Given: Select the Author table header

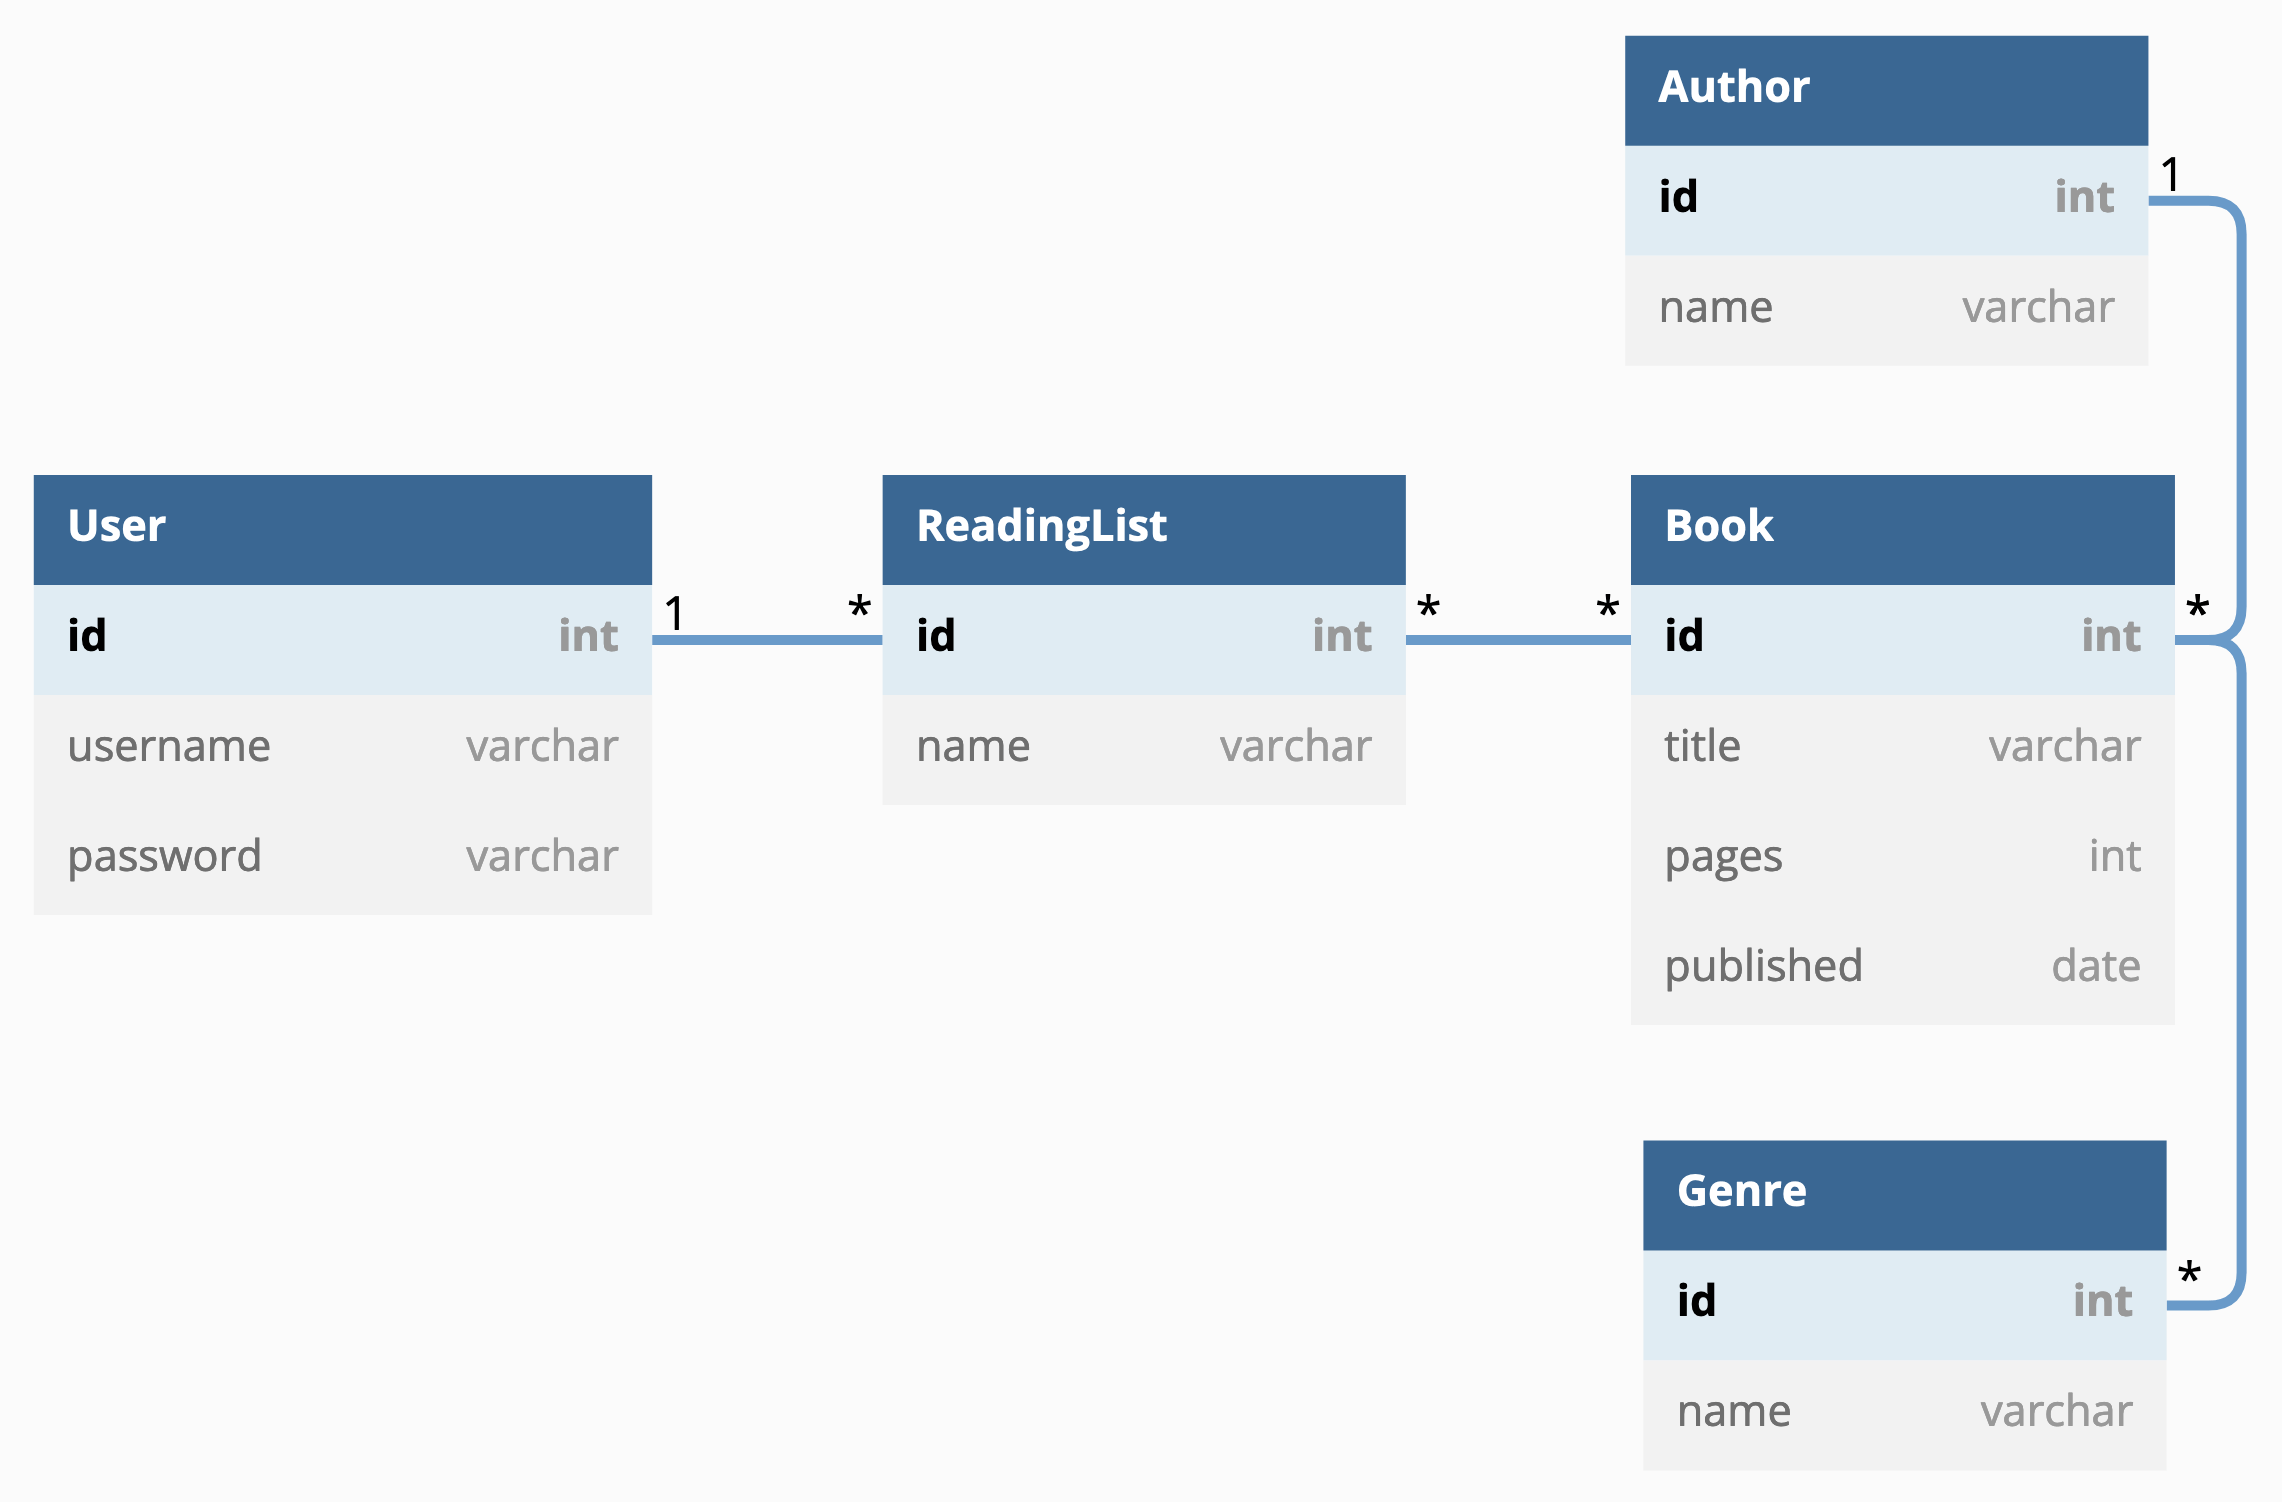Looking at the screenshot, I should [x=1885, y=89].
